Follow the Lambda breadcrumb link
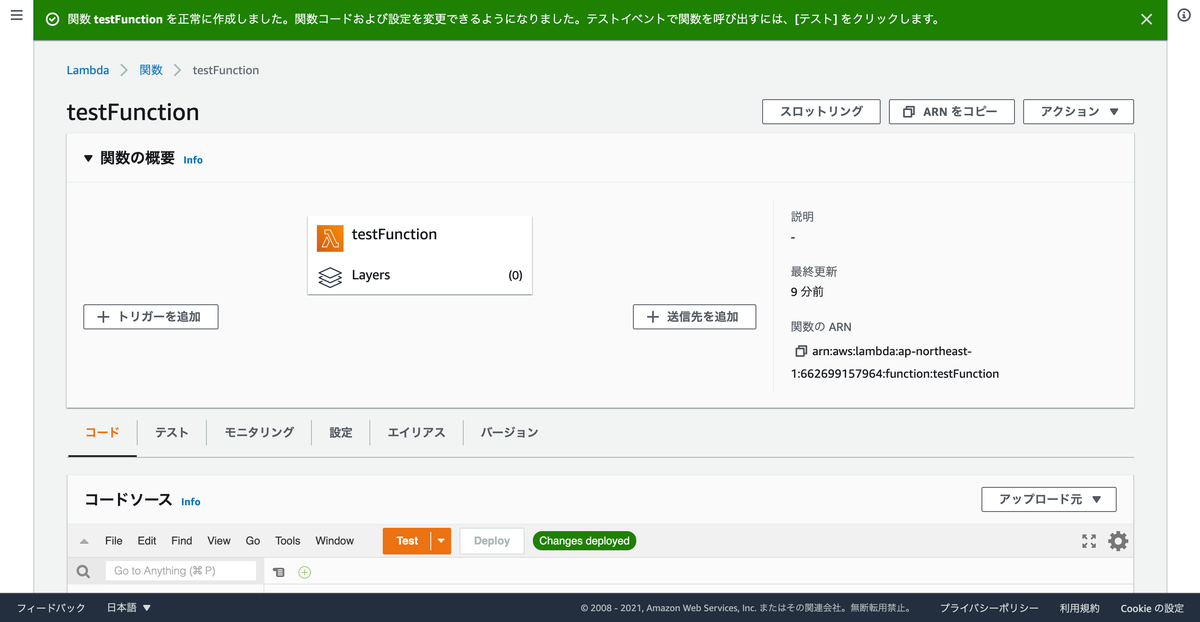The width and height of the screenshot is (1200, 622). pos(88,70)
